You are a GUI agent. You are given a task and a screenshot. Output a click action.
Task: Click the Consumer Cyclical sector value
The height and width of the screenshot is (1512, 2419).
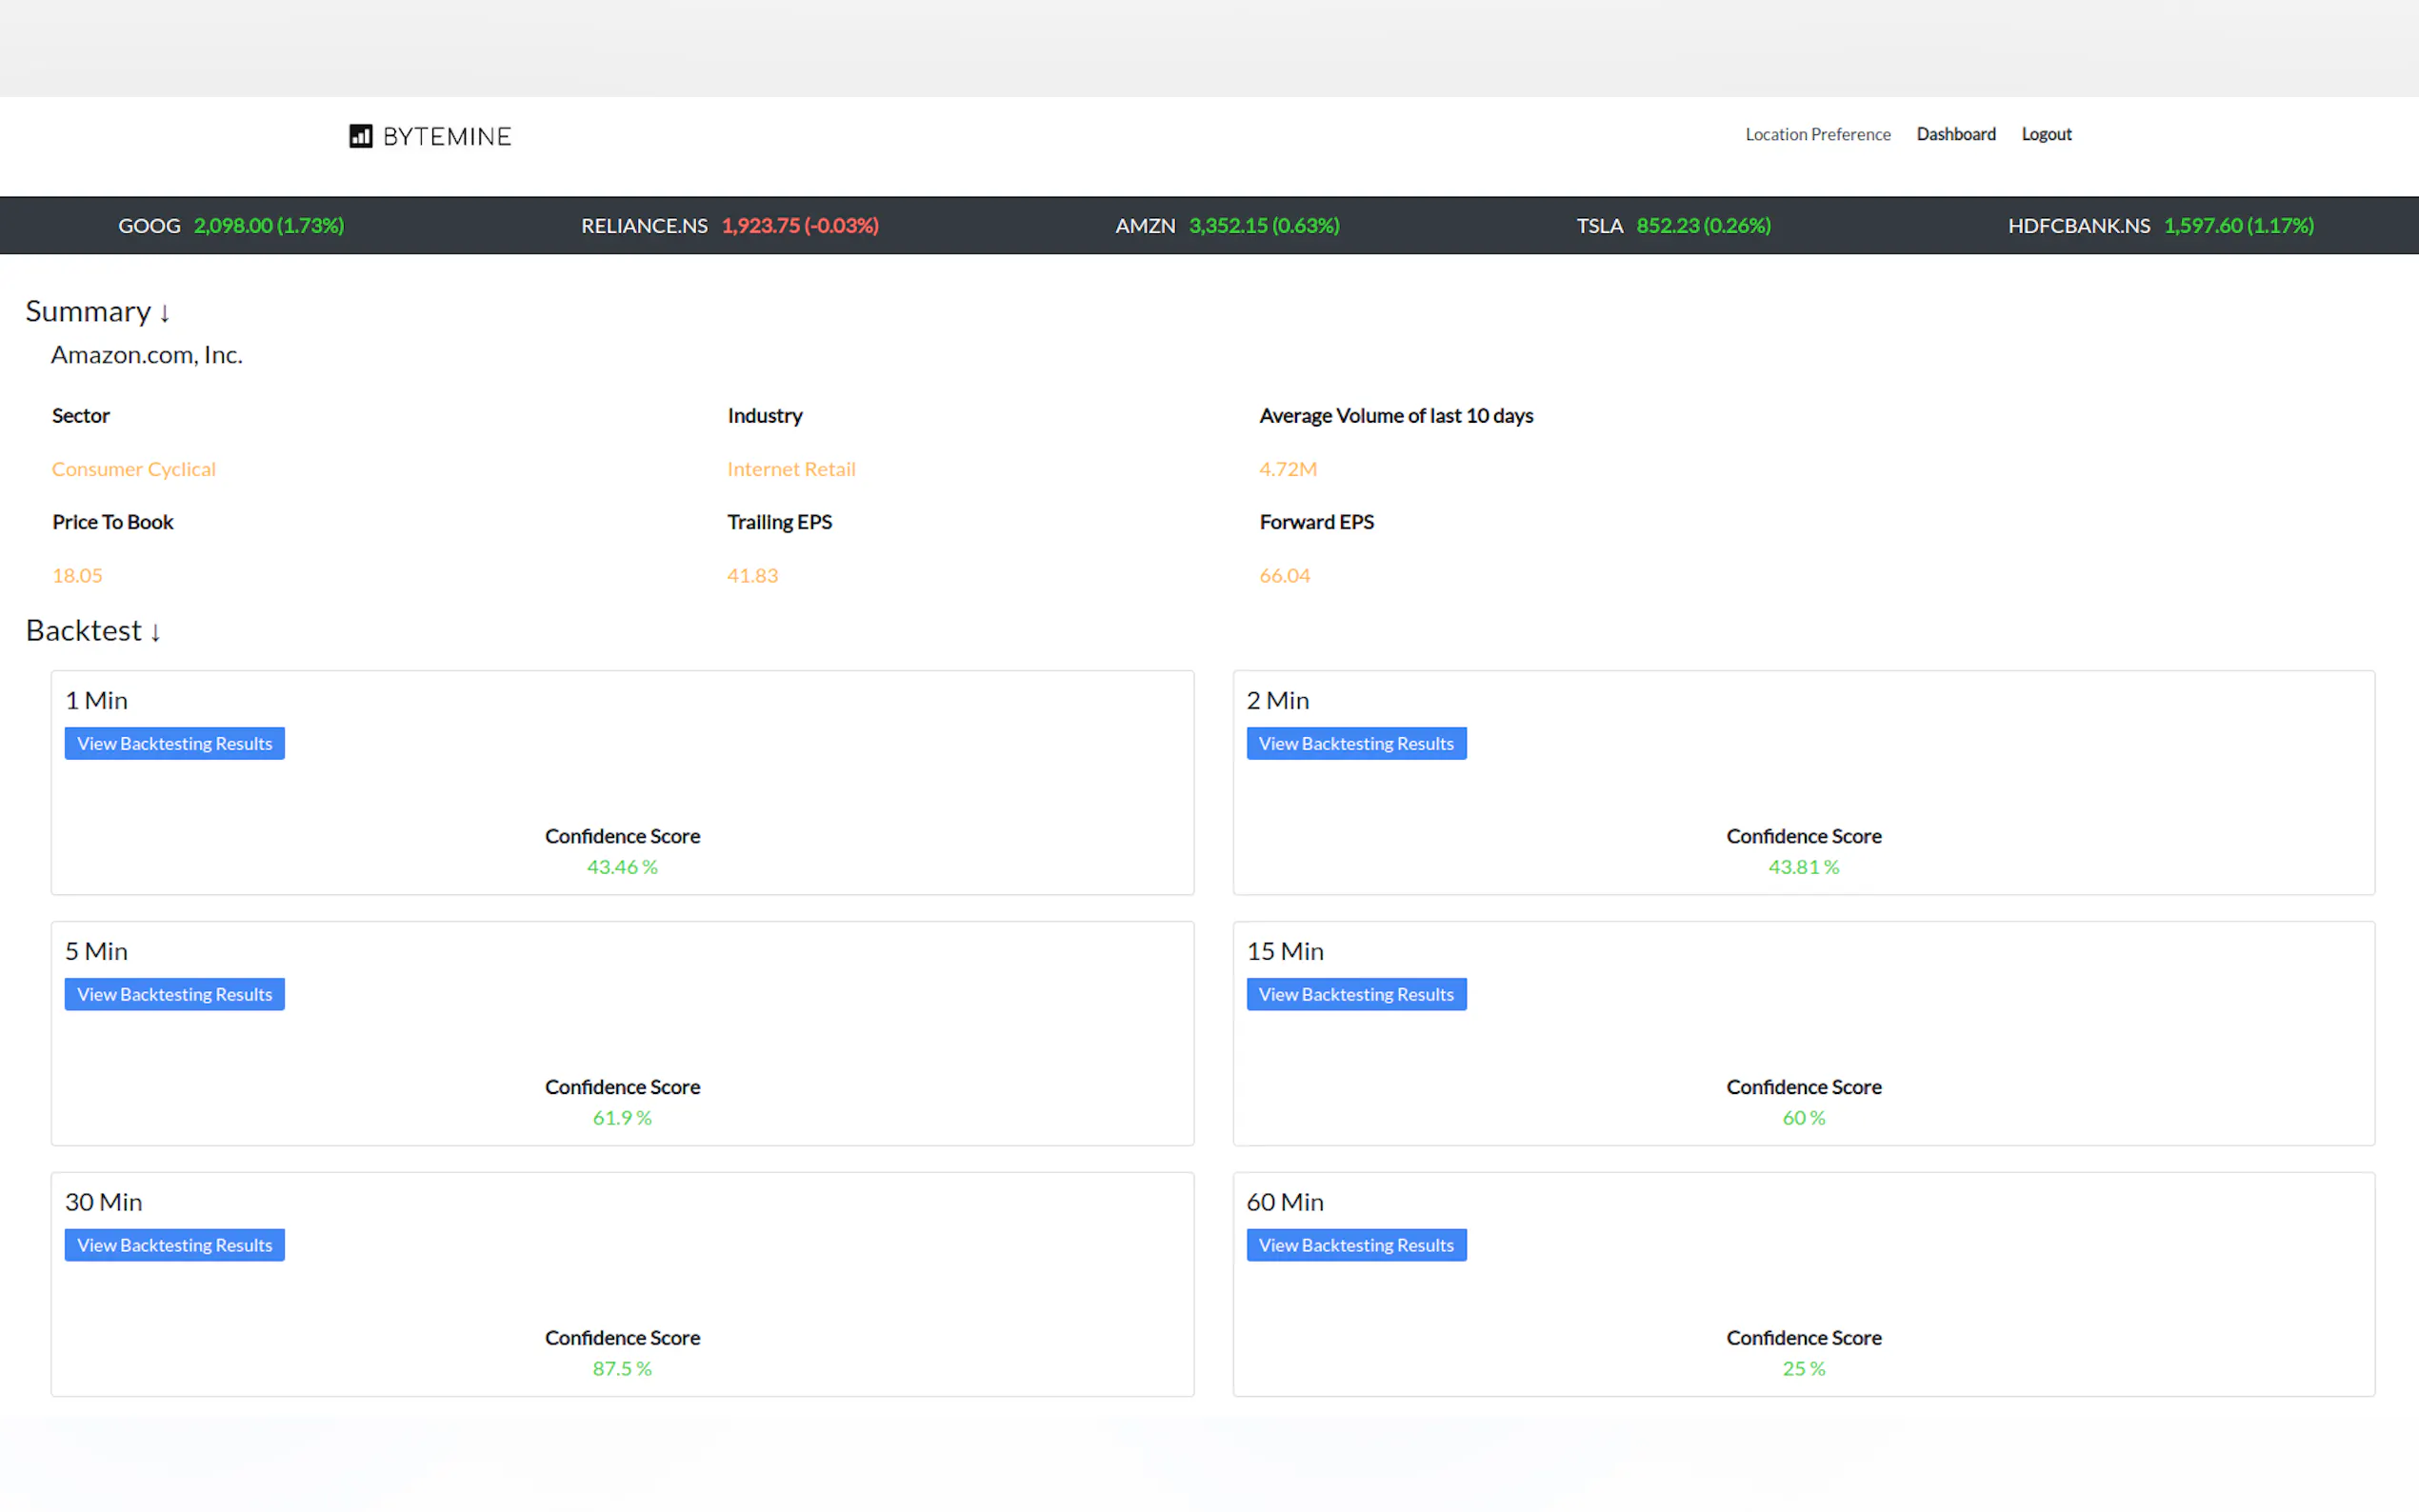(x=133, y=469)
